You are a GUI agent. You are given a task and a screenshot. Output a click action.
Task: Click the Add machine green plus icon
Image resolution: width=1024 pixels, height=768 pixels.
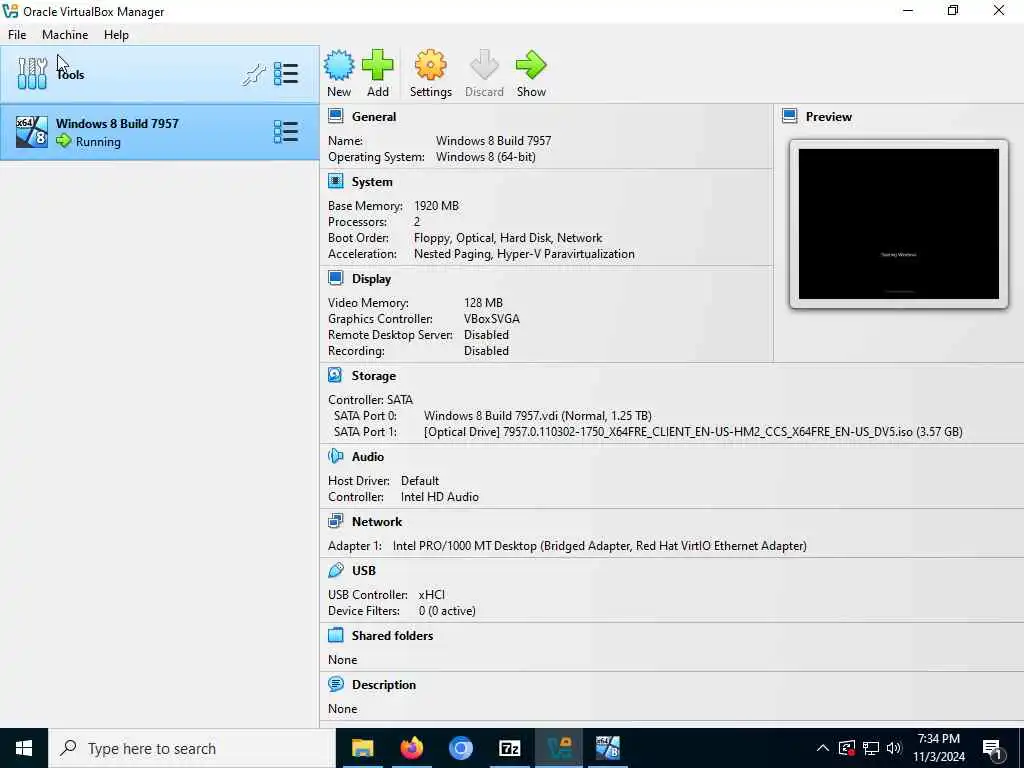click(377, 65)
